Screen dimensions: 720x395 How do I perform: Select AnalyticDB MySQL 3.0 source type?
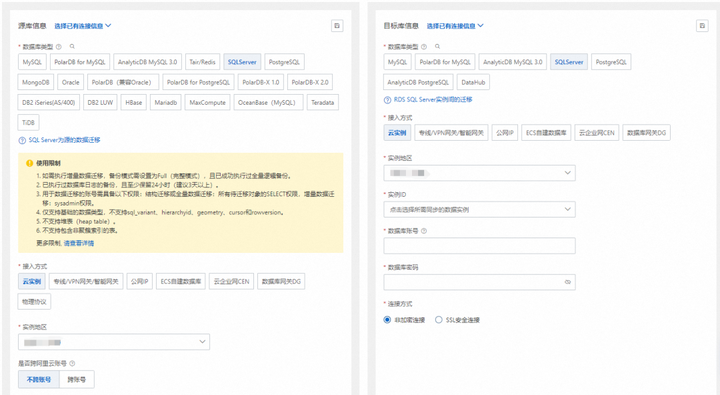147,62
